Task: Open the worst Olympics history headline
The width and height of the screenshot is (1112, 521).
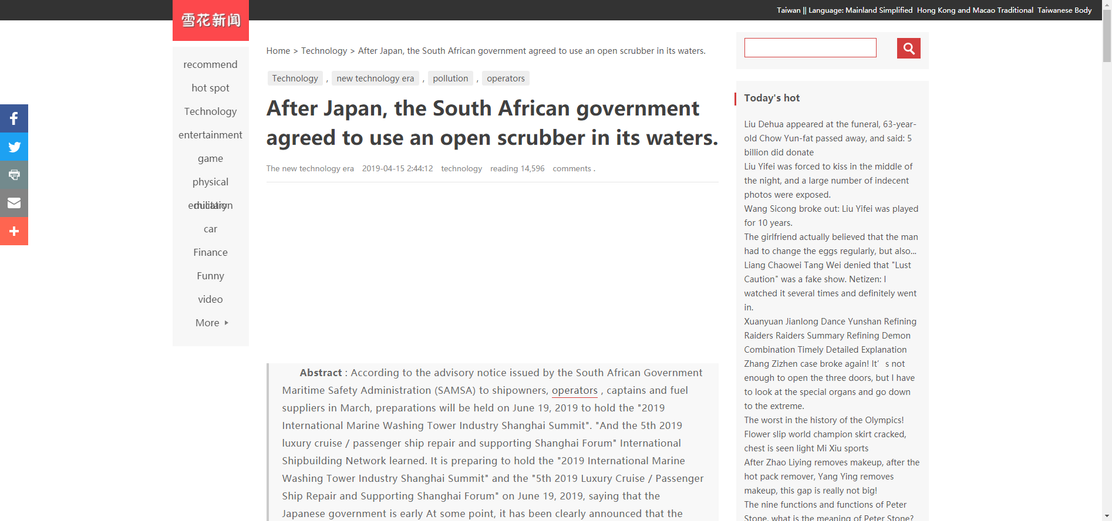Action: 825,434
